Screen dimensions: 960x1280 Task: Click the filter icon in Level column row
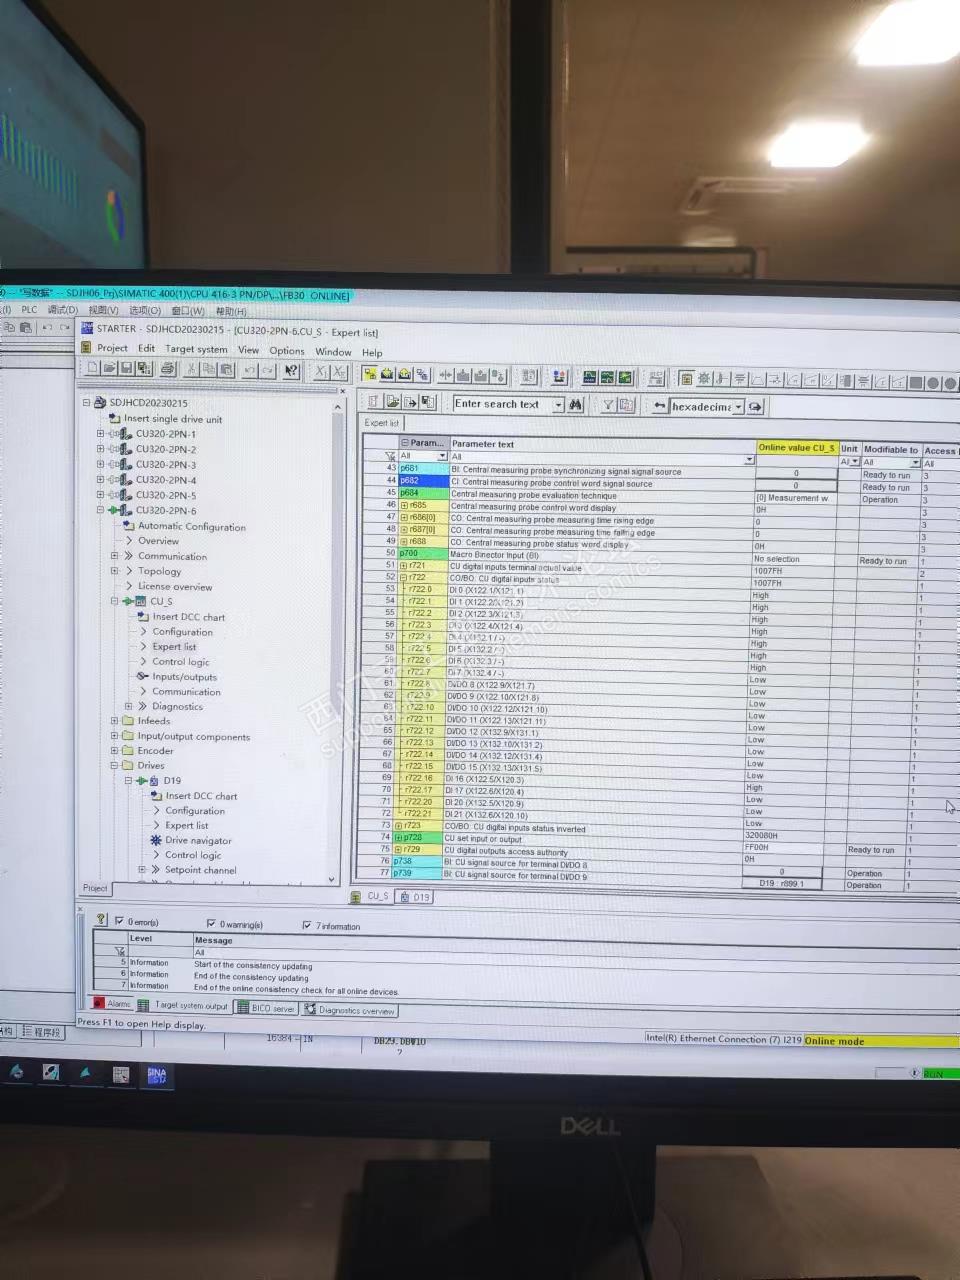click(121, 952)
